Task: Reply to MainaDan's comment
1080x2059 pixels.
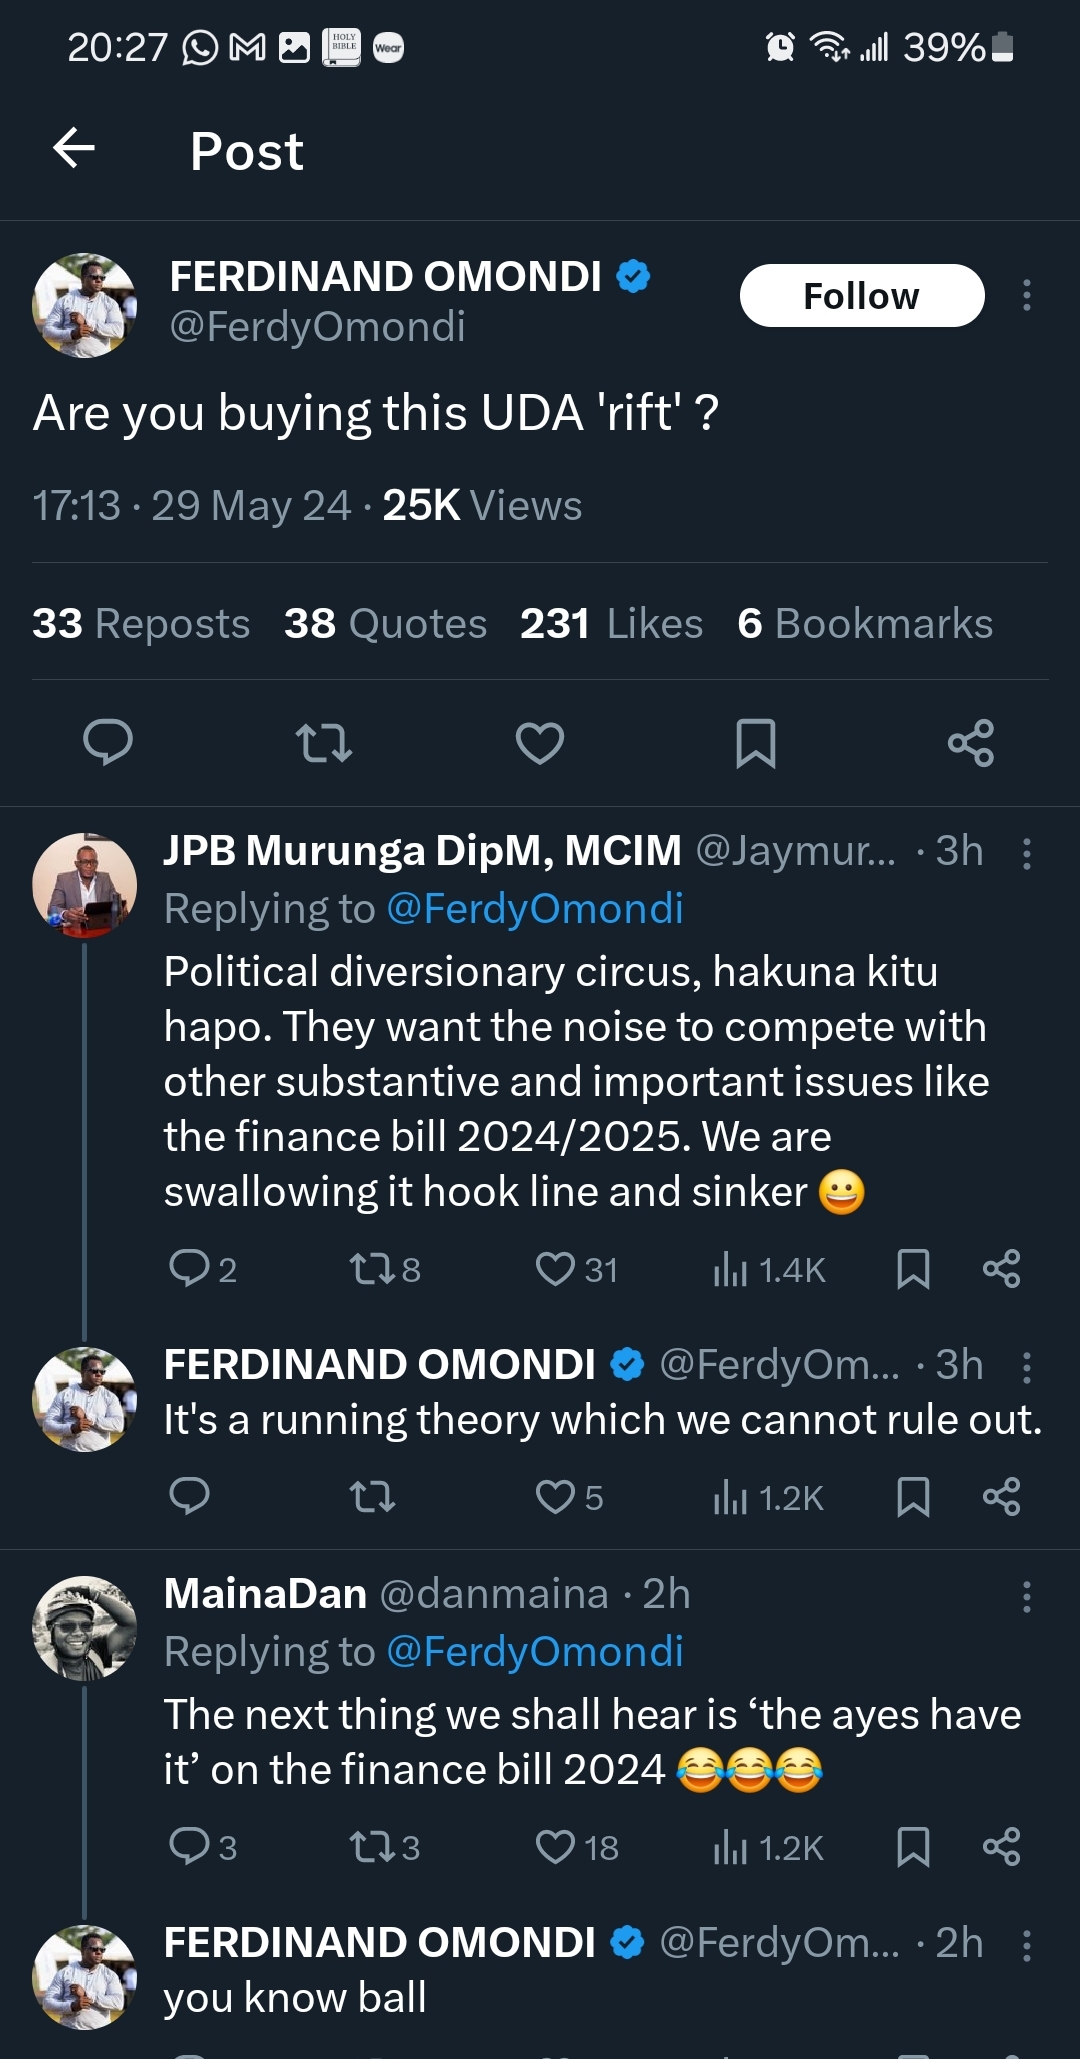Action: (x=189, y=1846)
